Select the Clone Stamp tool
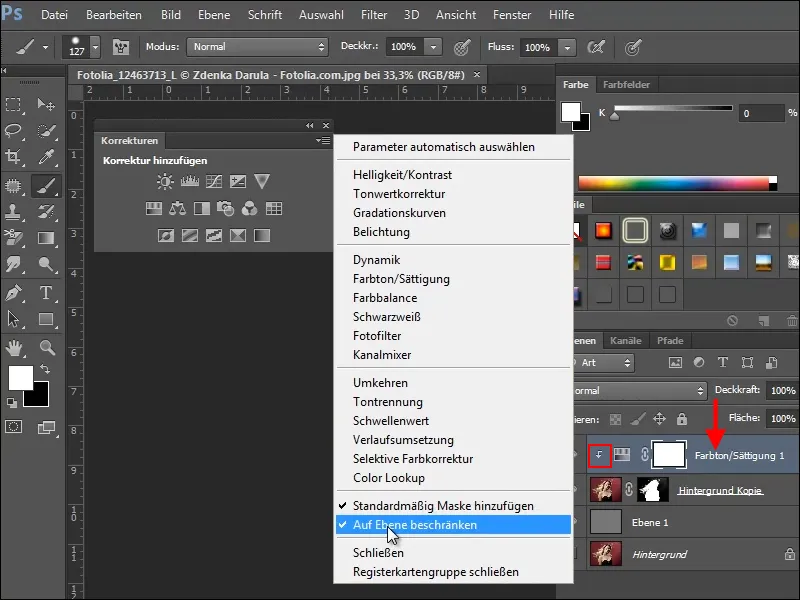 pyautogui.click(x=13, y=212)
